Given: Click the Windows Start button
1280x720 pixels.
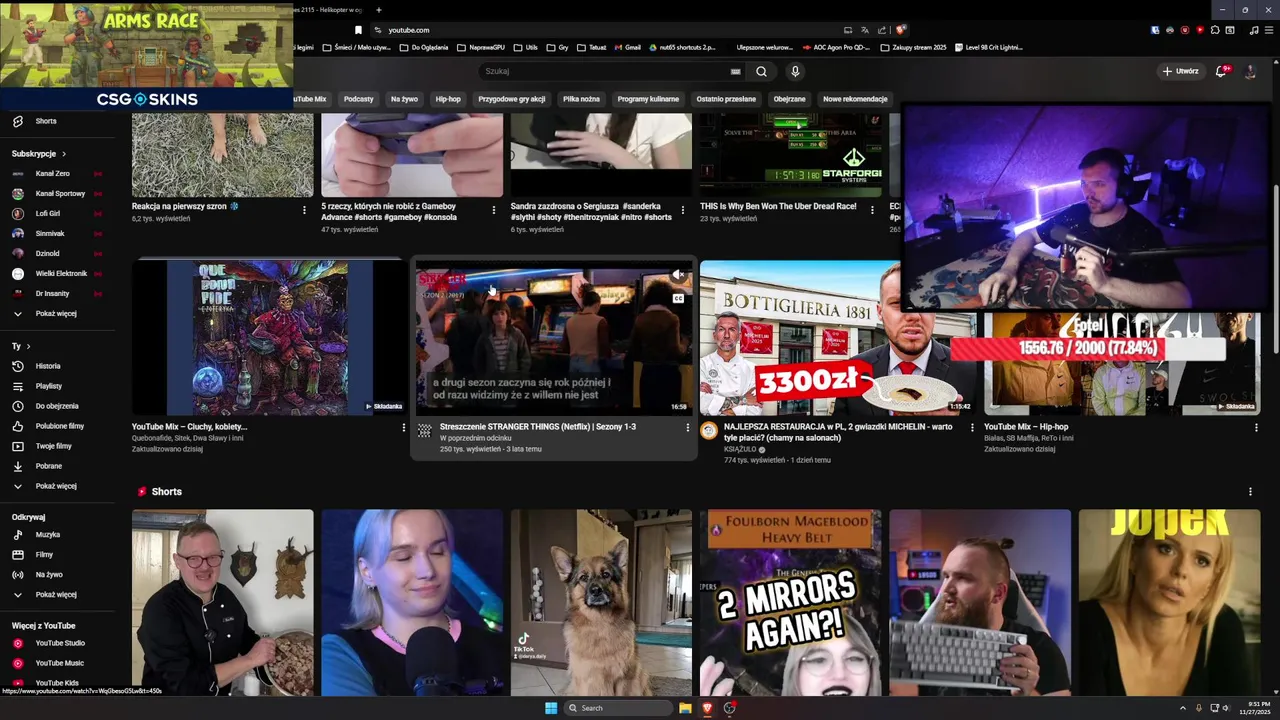Looking at the screenshot, I should pyautogui.click(x=551, y=708).
